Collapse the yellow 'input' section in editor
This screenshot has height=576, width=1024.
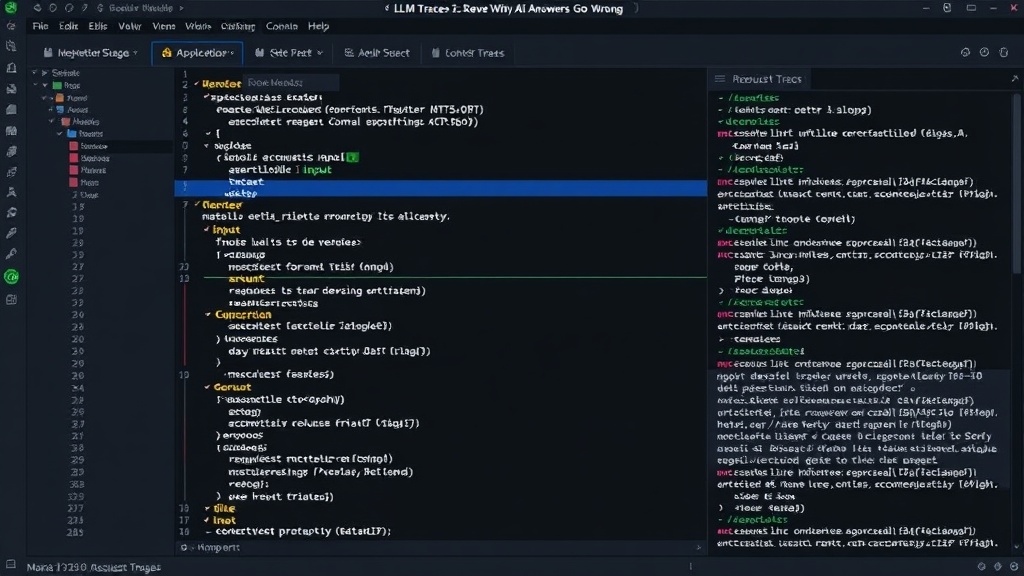point(206,230)
